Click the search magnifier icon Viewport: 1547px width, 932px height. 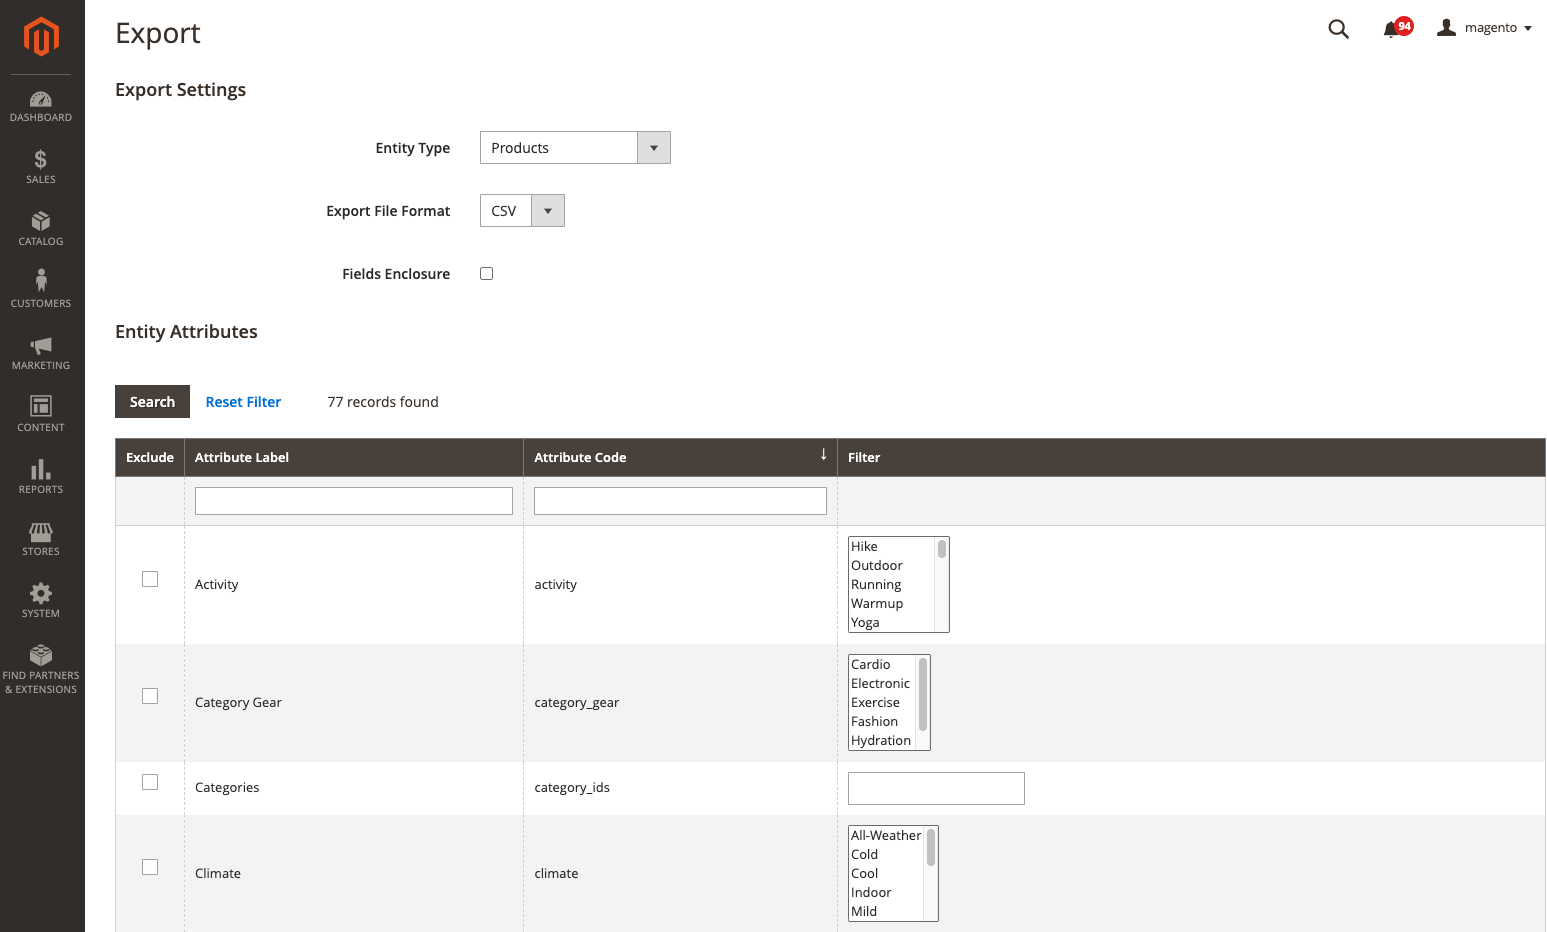pyautogui.click(x=1338, y=29)
